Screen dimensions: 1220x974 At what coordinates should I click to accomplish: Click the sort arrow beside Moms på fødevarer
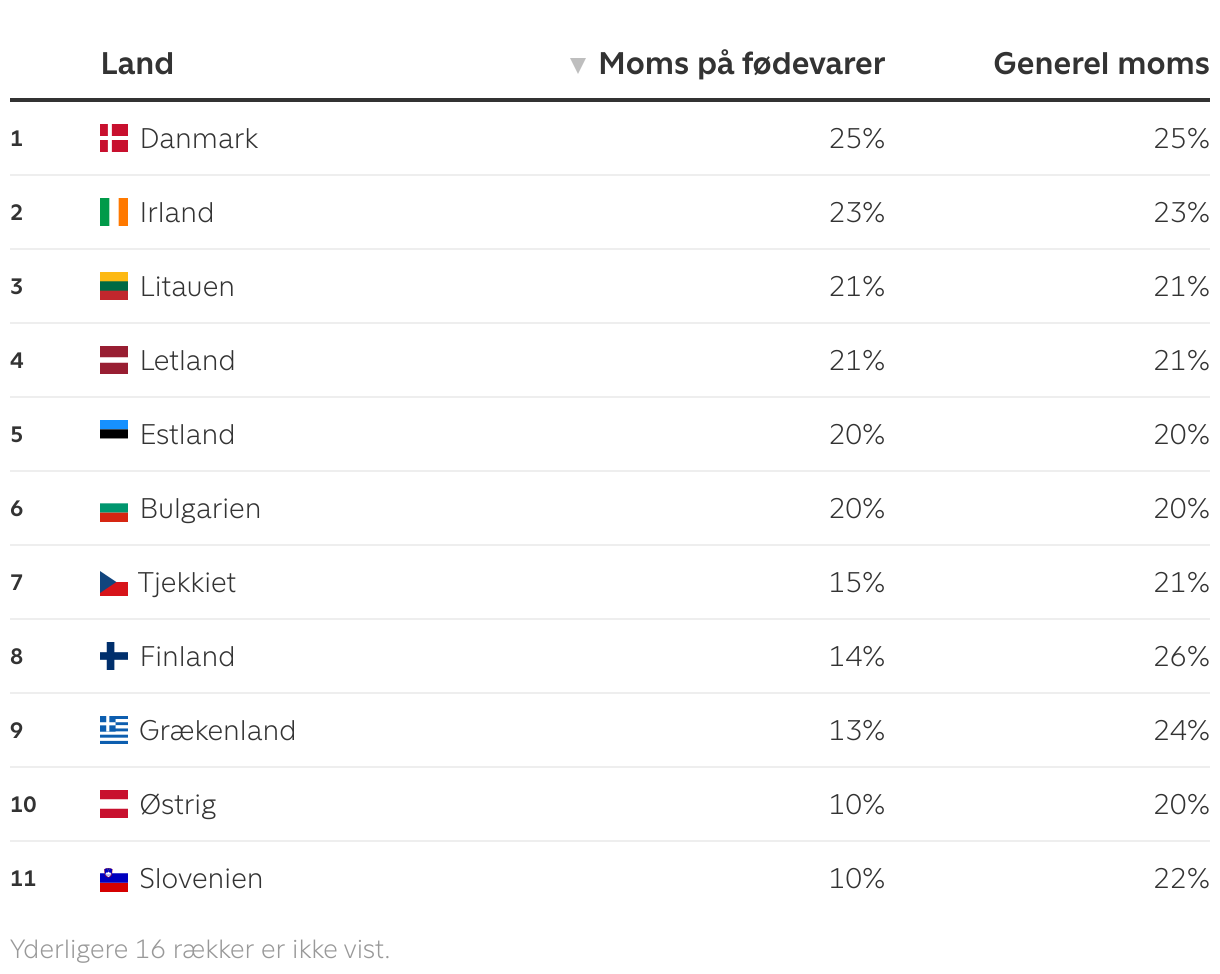[x=577, y=66]
